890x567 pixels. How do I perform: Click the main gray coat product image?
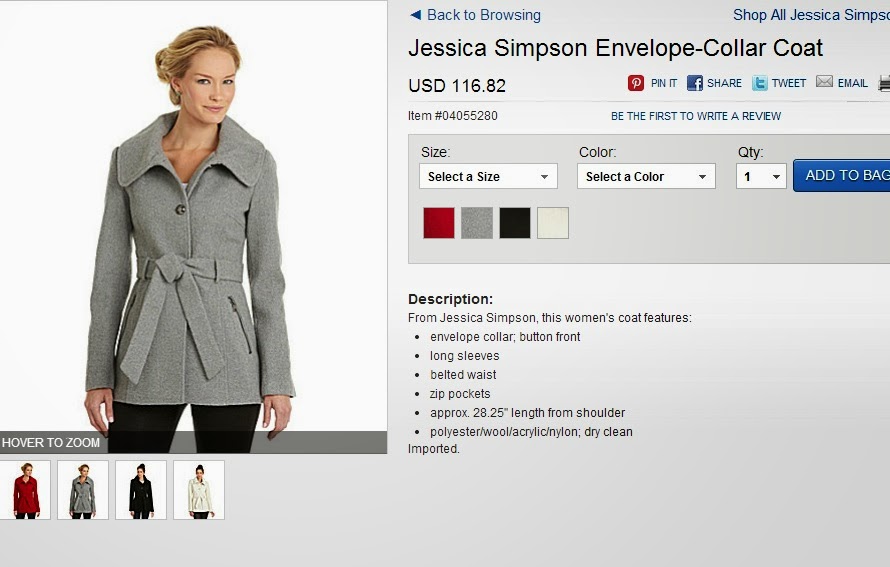tap(193, 227)
